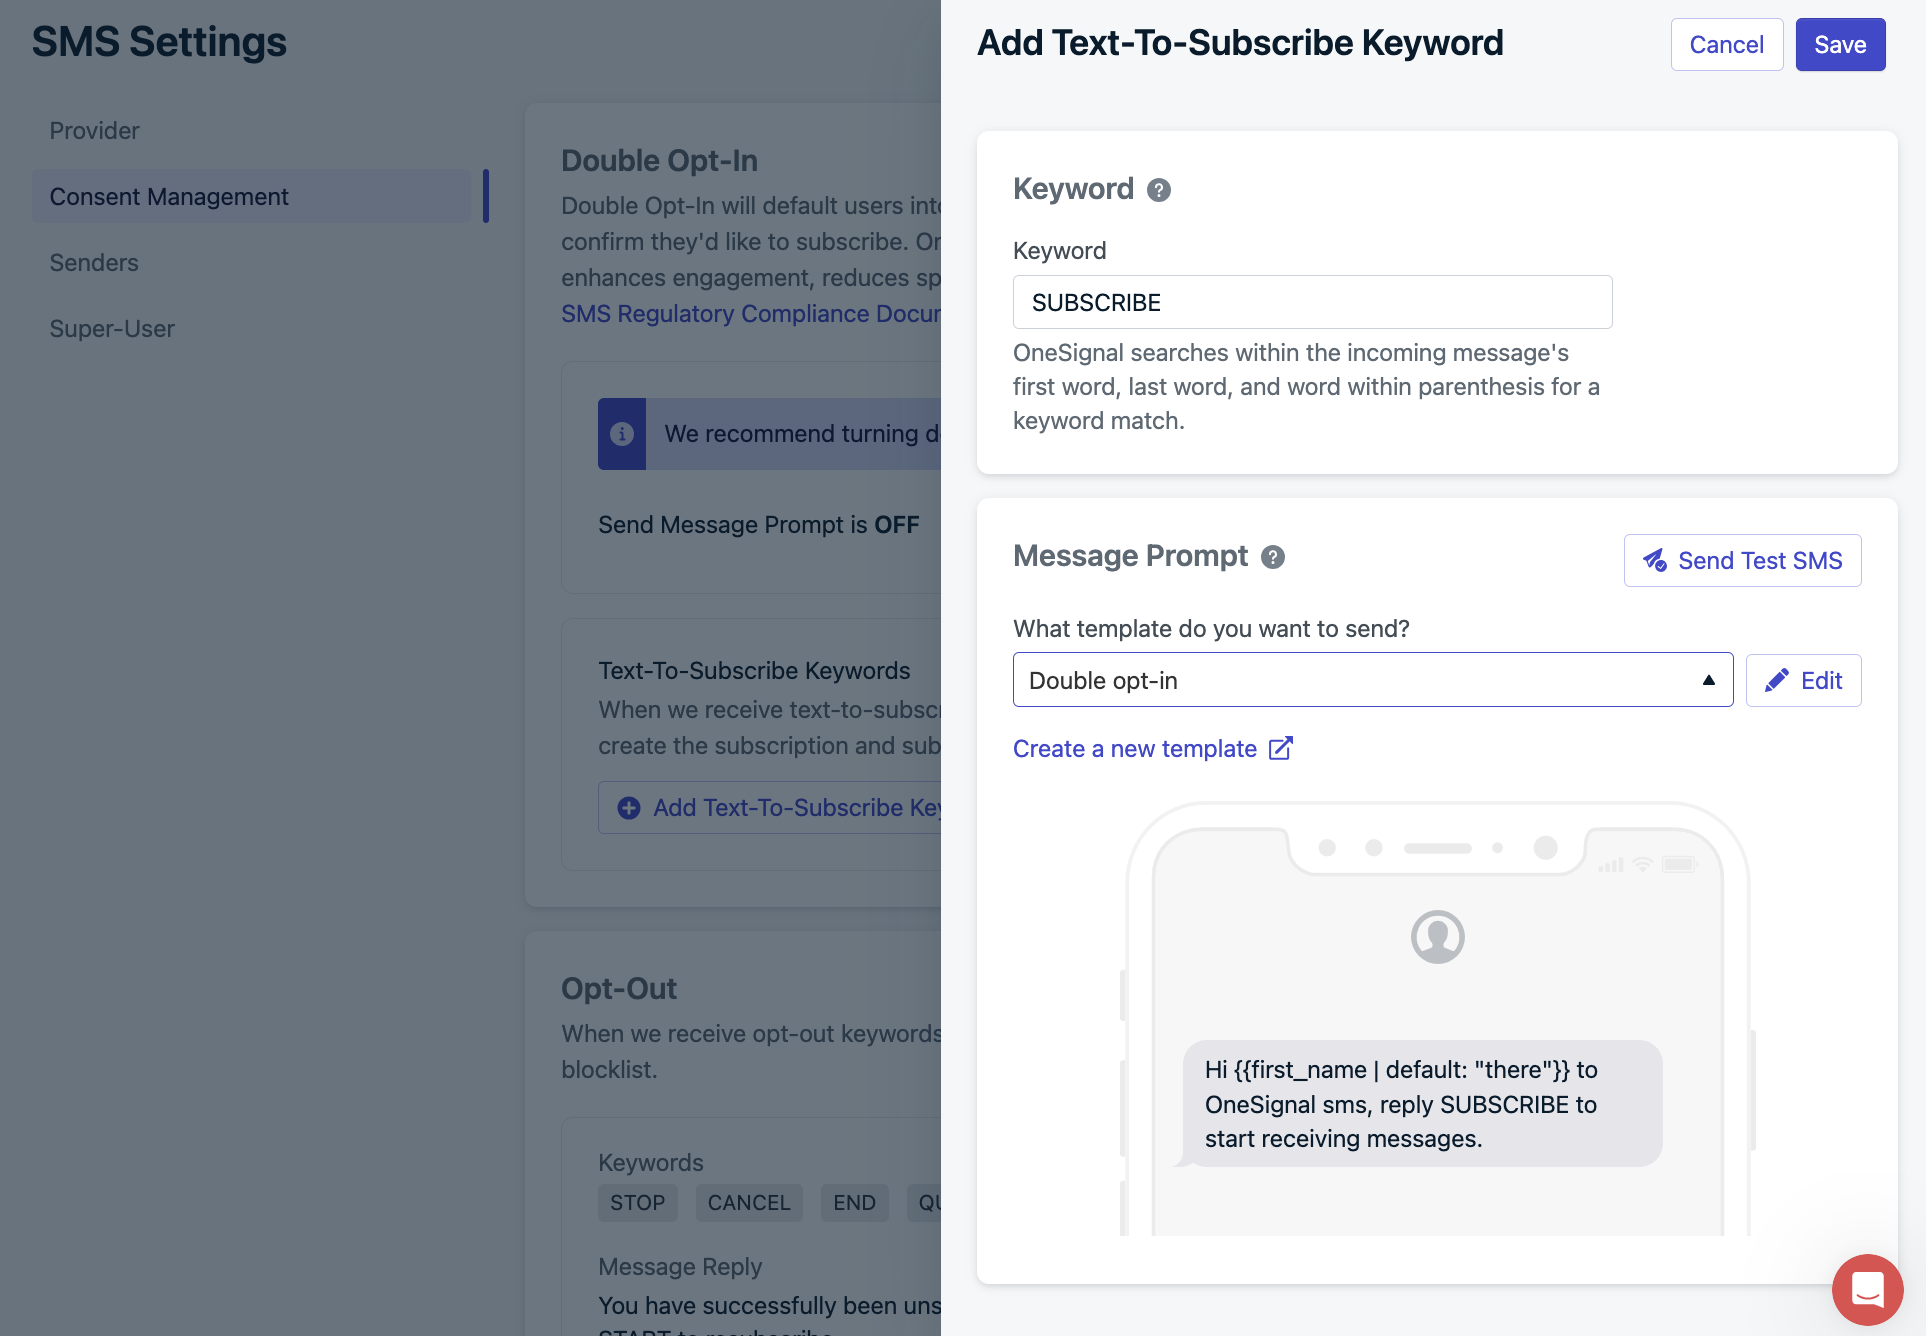
Task: Save the new keyword
Action: 1840,45
